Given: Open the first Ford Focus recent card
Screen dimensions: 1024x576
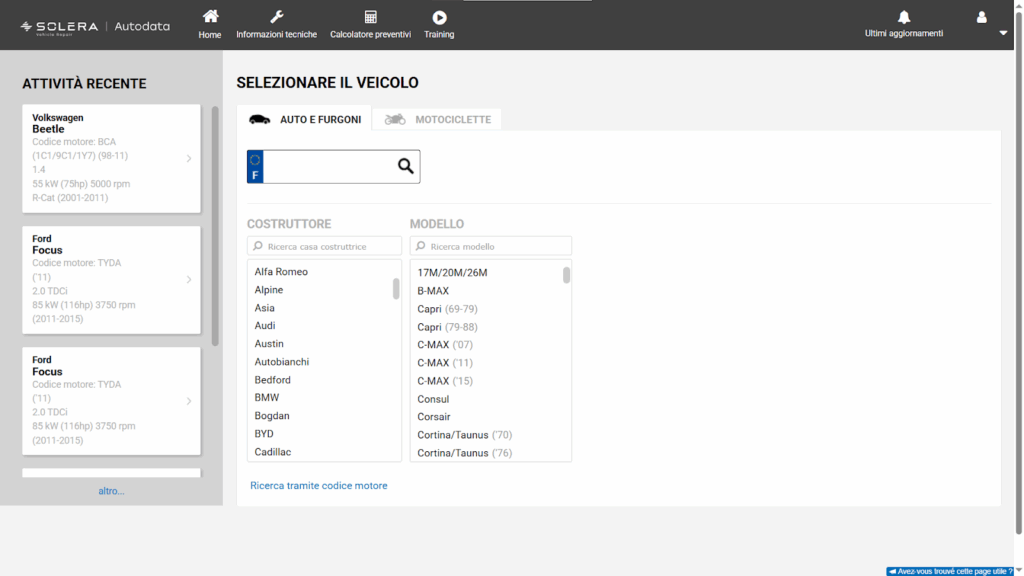Looking at the screenshot, I should pos(112,280).
